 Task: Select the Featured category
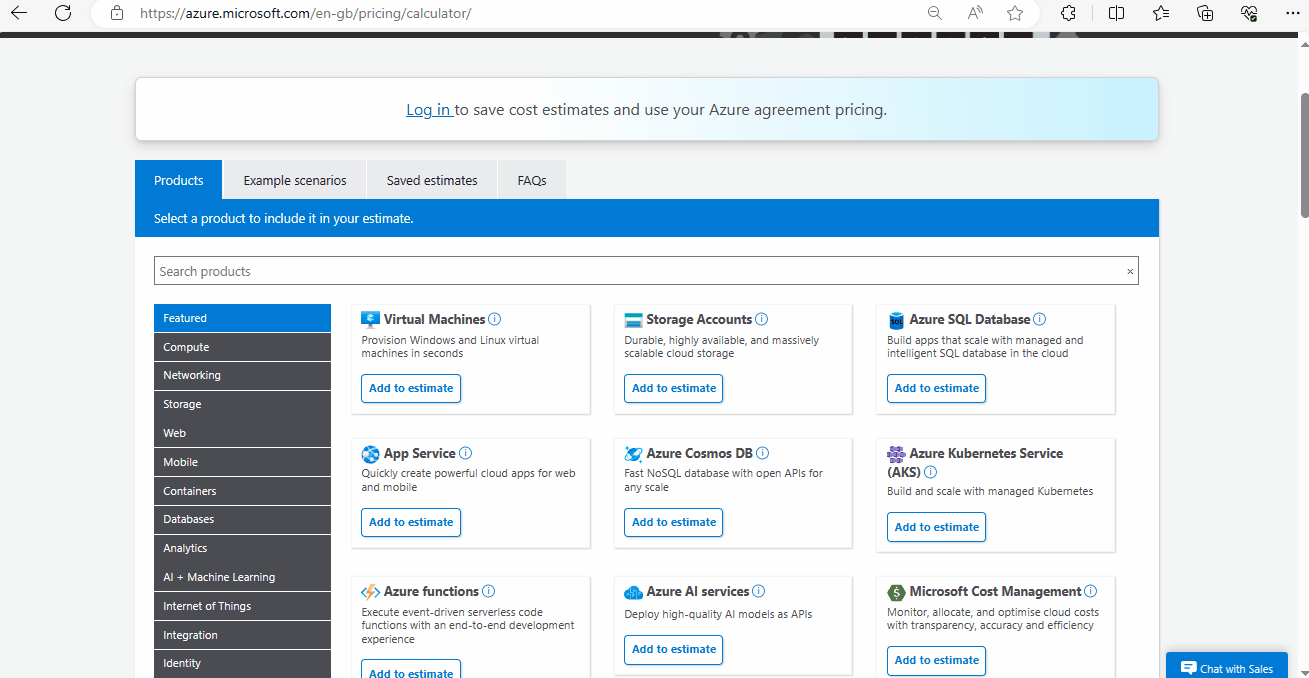coord(242,318)
